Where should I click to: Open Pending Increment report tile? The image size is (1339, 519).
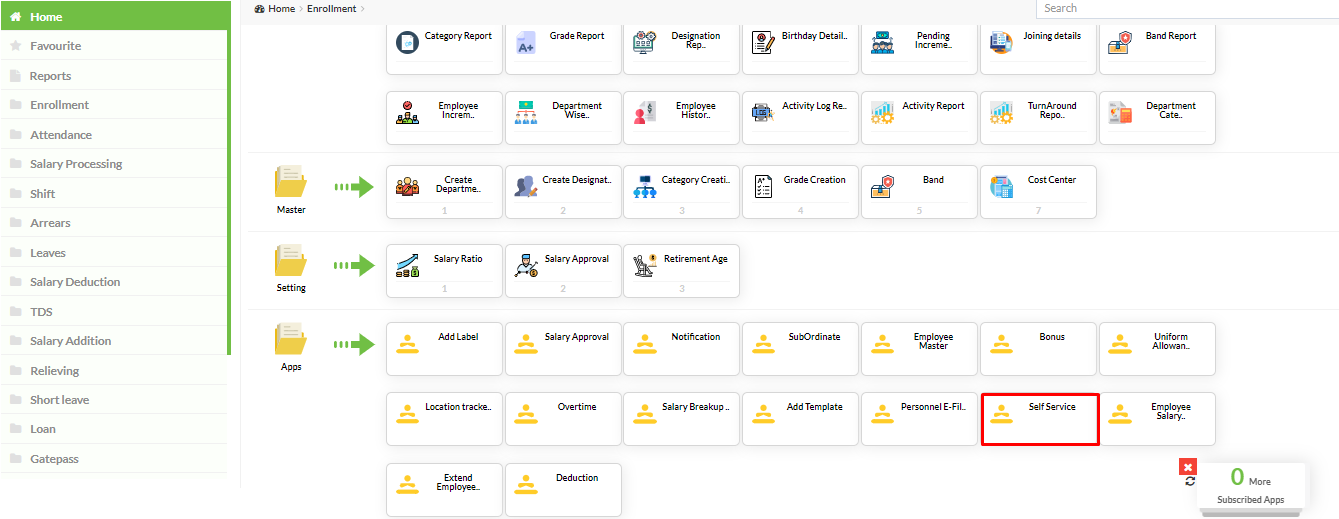click(919, 47)
